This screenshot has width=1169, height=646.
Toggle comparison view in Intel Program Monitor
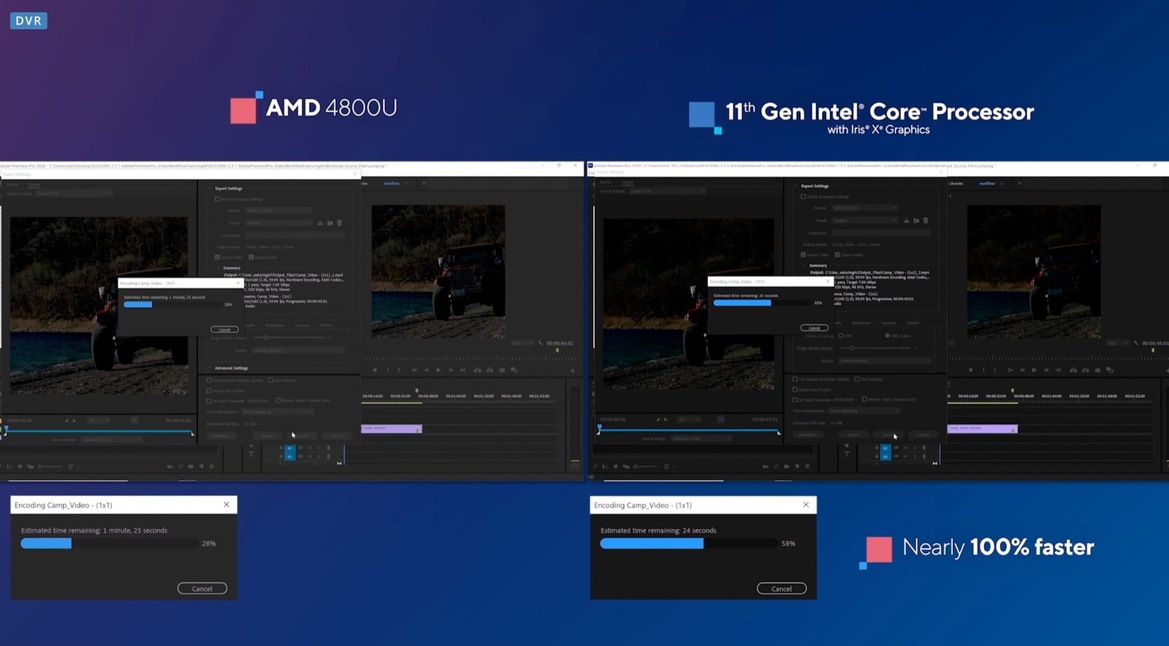click(1110, 370)
